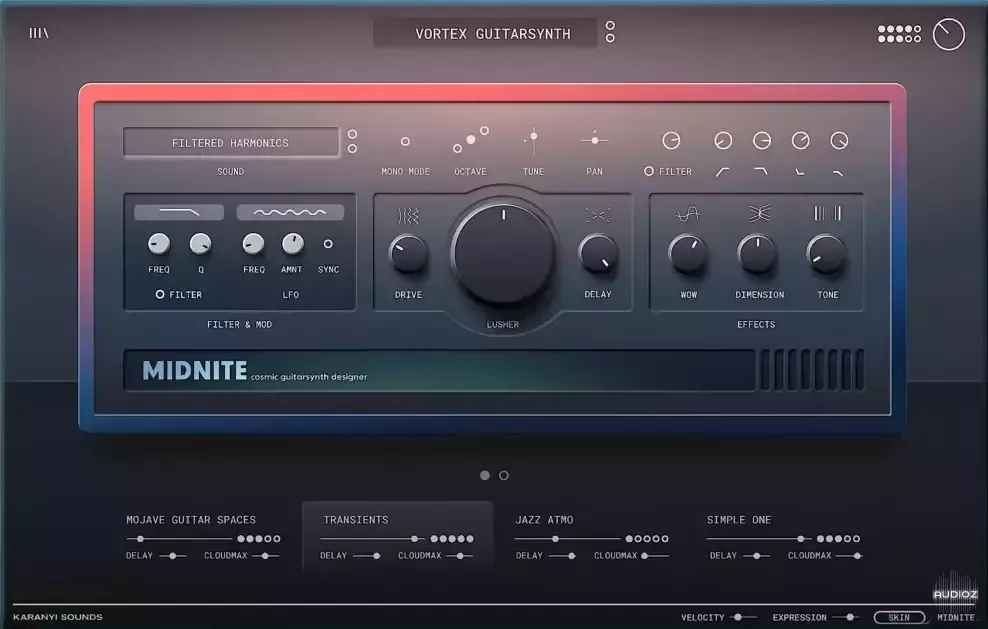Image resolution: width=988 pixels, height=629 pixels.
Task: Step sounds with the Filtered Harmonics arrows
Action: pyautogui.click(x=352, y=141)
